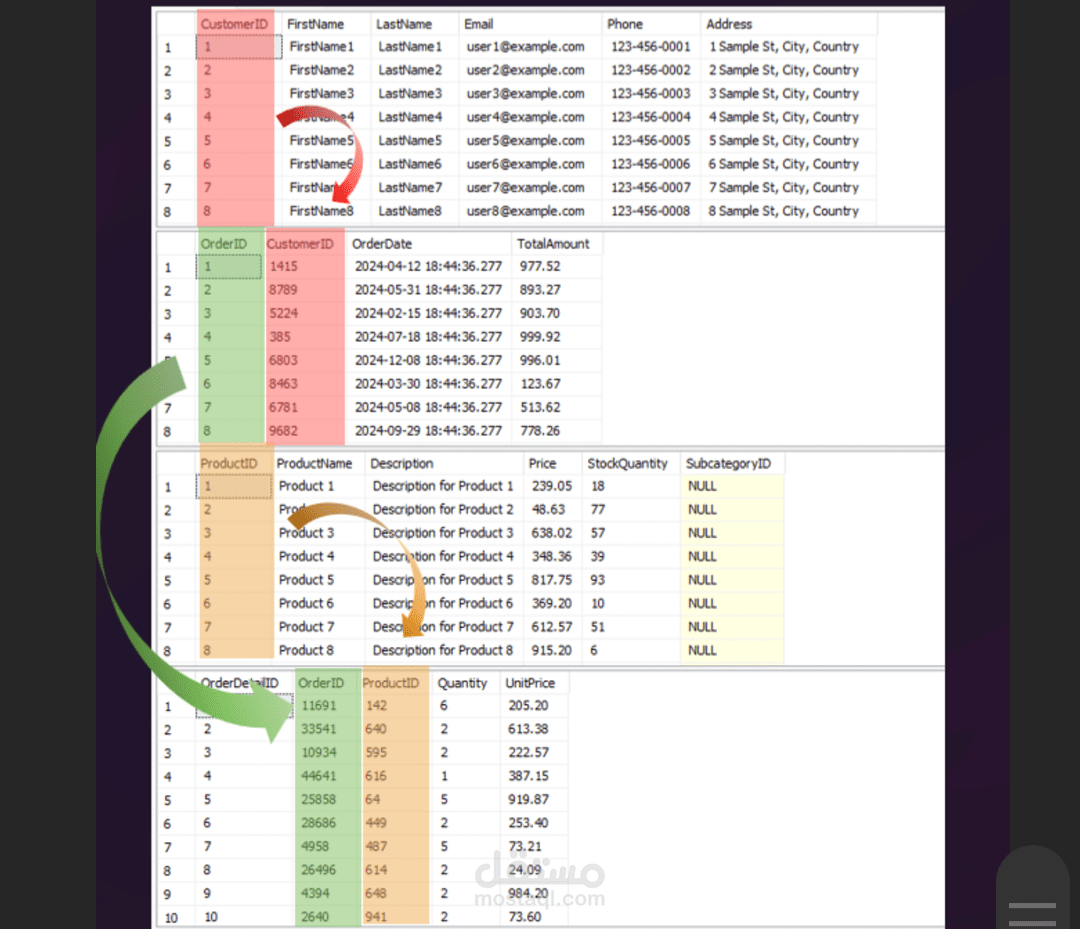The height and width of the screenshot is (929, 1080).
Task: Select the StockQuantity column header
Action: 627,463
